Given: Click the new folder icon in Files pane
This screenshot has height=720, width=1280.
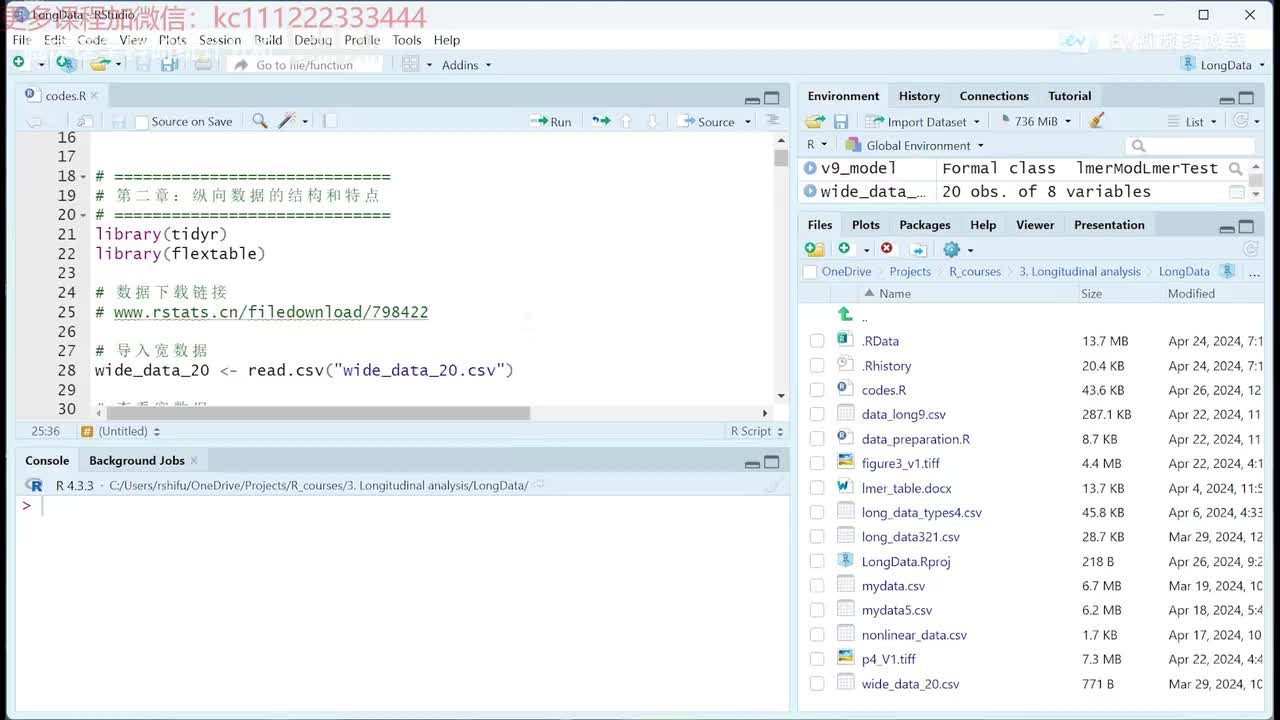Looking at the screenshot, I should click(815, 249).
